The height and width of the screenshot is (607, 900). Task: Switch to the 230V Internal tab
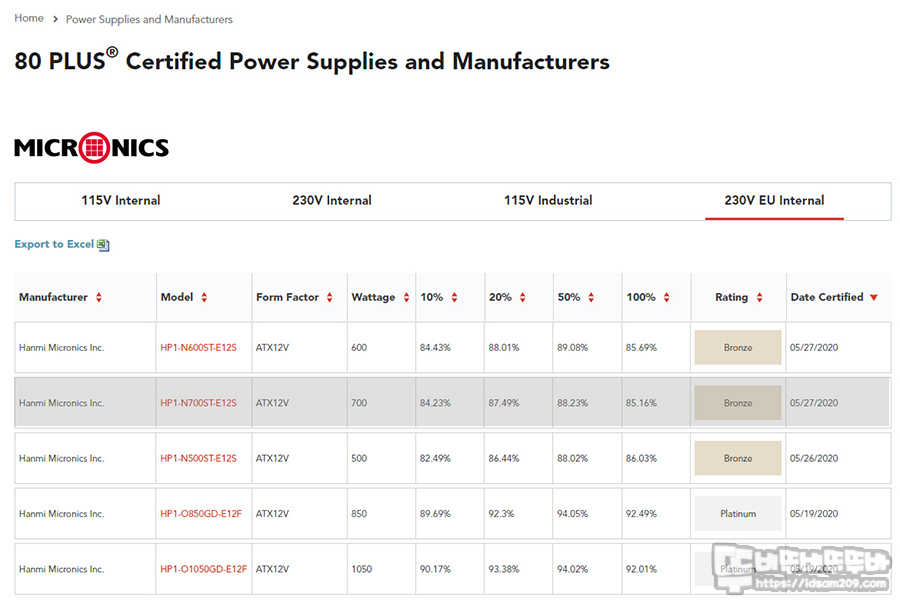pyautogui.click(x=332, y=200)
